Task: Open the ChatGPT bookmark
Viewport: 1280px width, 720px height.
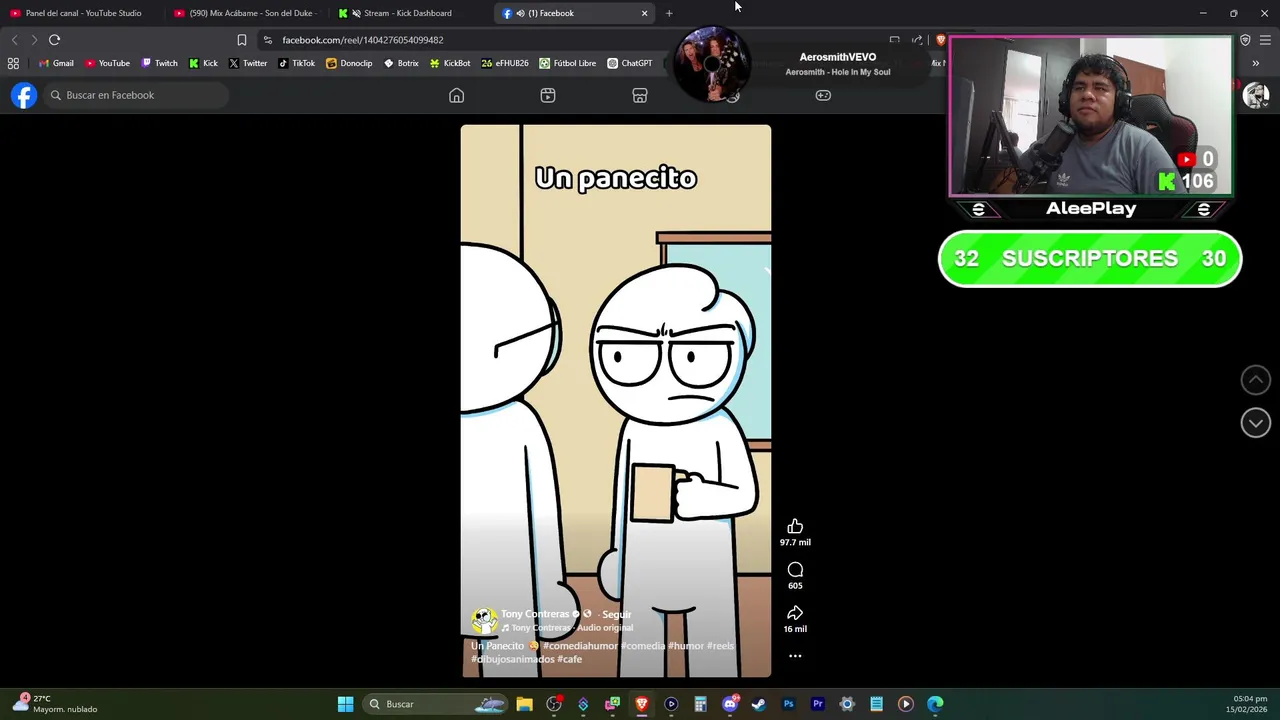Action: 630,63
